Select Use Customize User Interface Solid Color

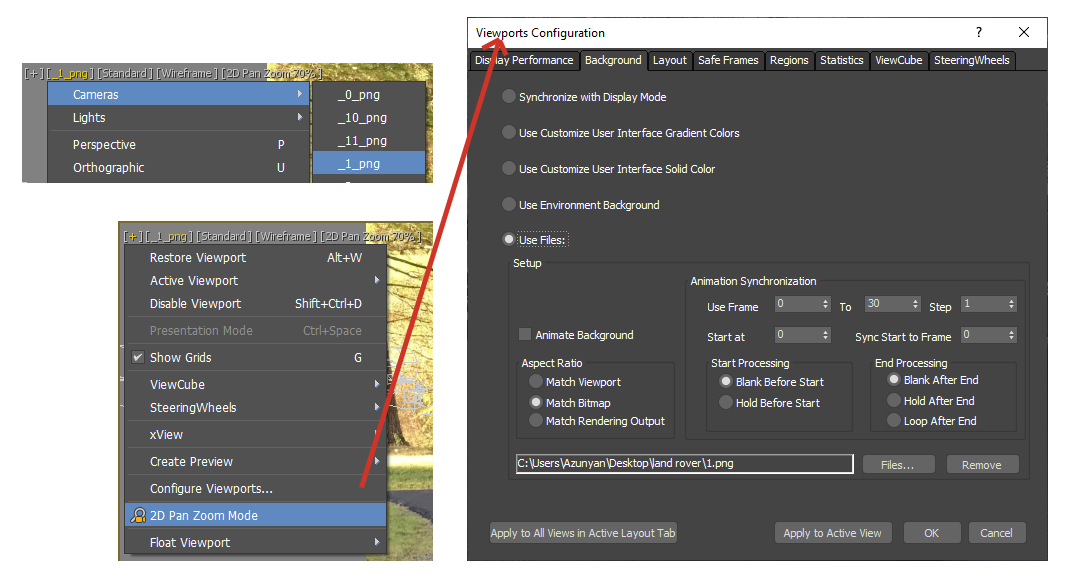coord(509,169)
